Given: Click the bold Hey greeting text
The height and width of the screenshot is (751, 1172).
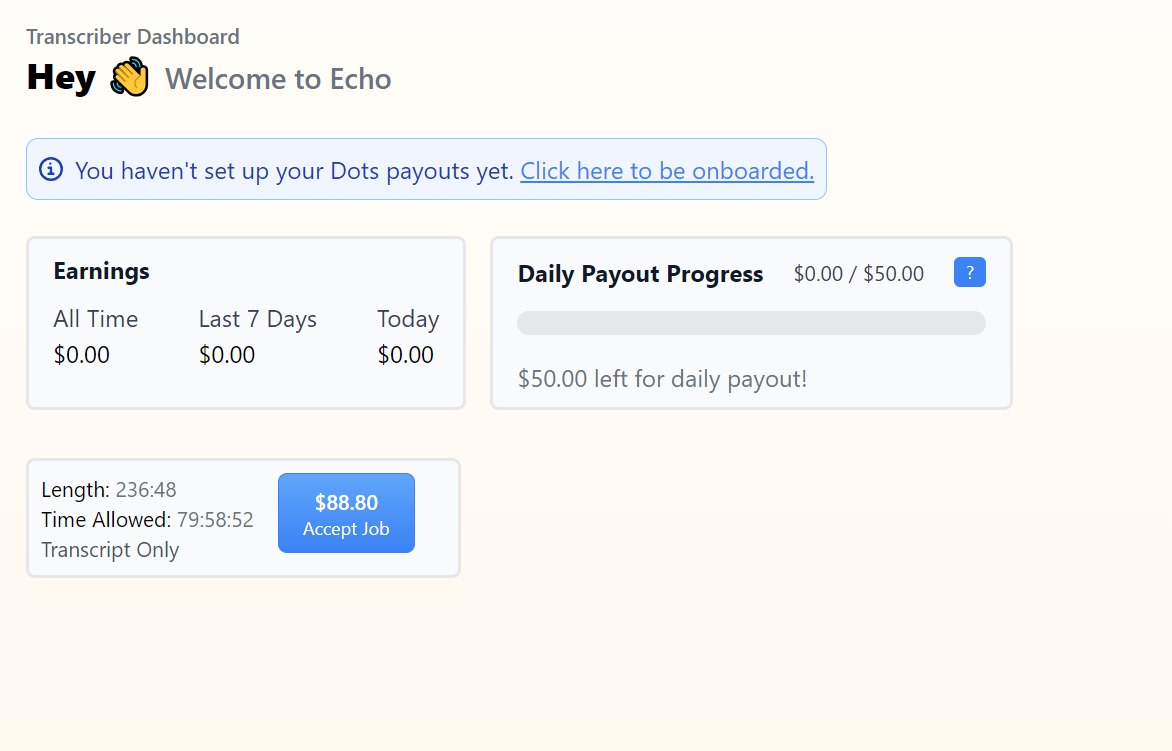Looking at the screenshot, I should (61, 78).
